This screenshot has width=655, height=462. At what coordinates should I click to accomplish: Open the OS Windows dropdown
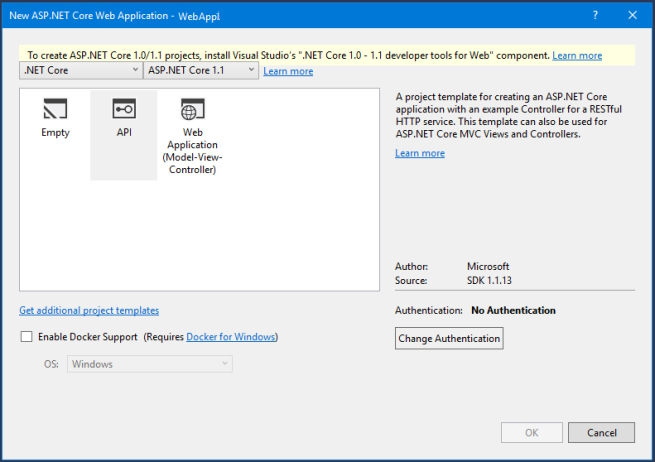pyautogui.click(x=150, y=365)
